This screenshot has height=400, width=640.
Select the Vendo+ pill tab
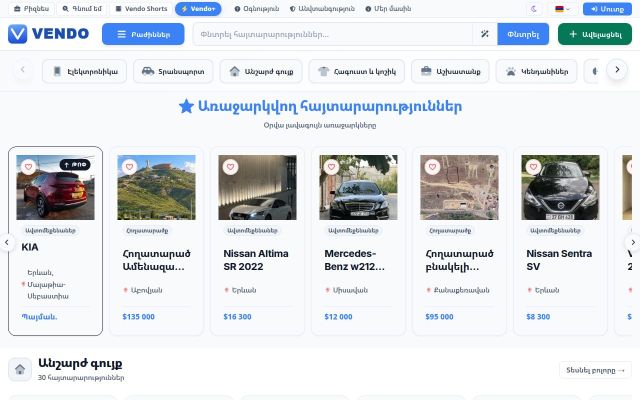pyautogui.click(x=198, y=9)
